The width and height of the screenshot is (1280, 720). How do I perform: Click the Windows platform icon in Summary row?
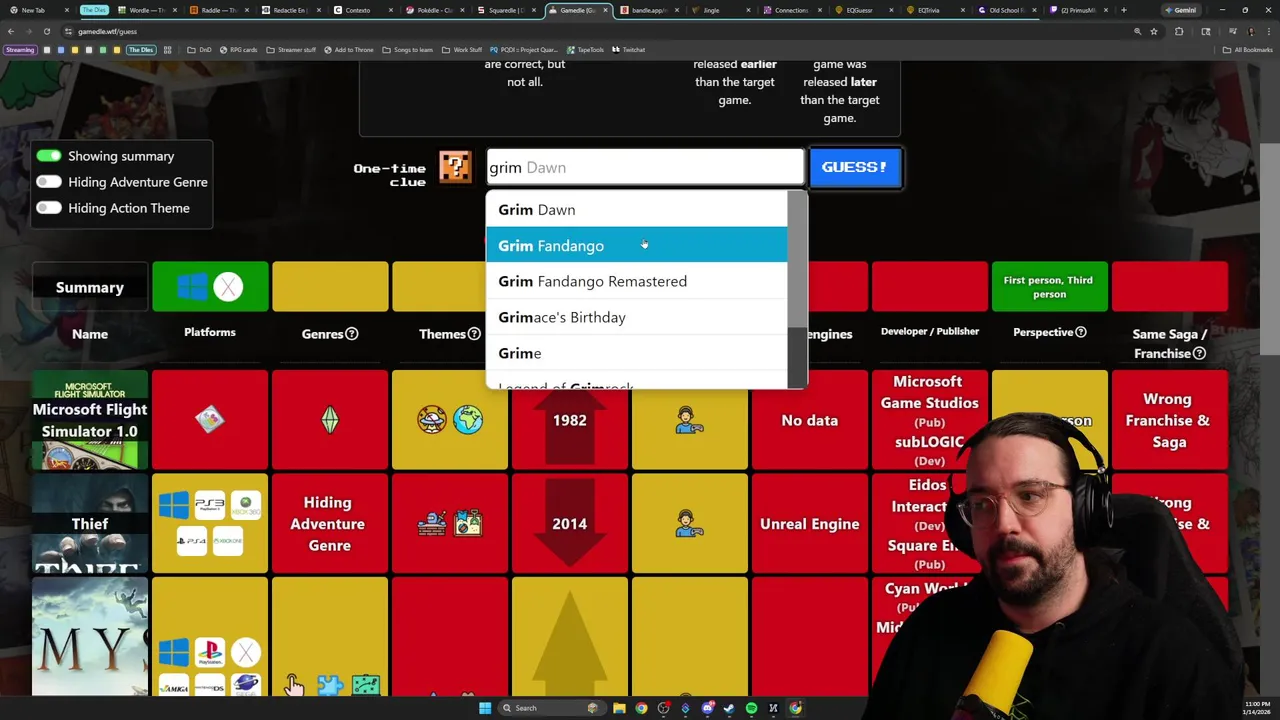pos(193,287)
